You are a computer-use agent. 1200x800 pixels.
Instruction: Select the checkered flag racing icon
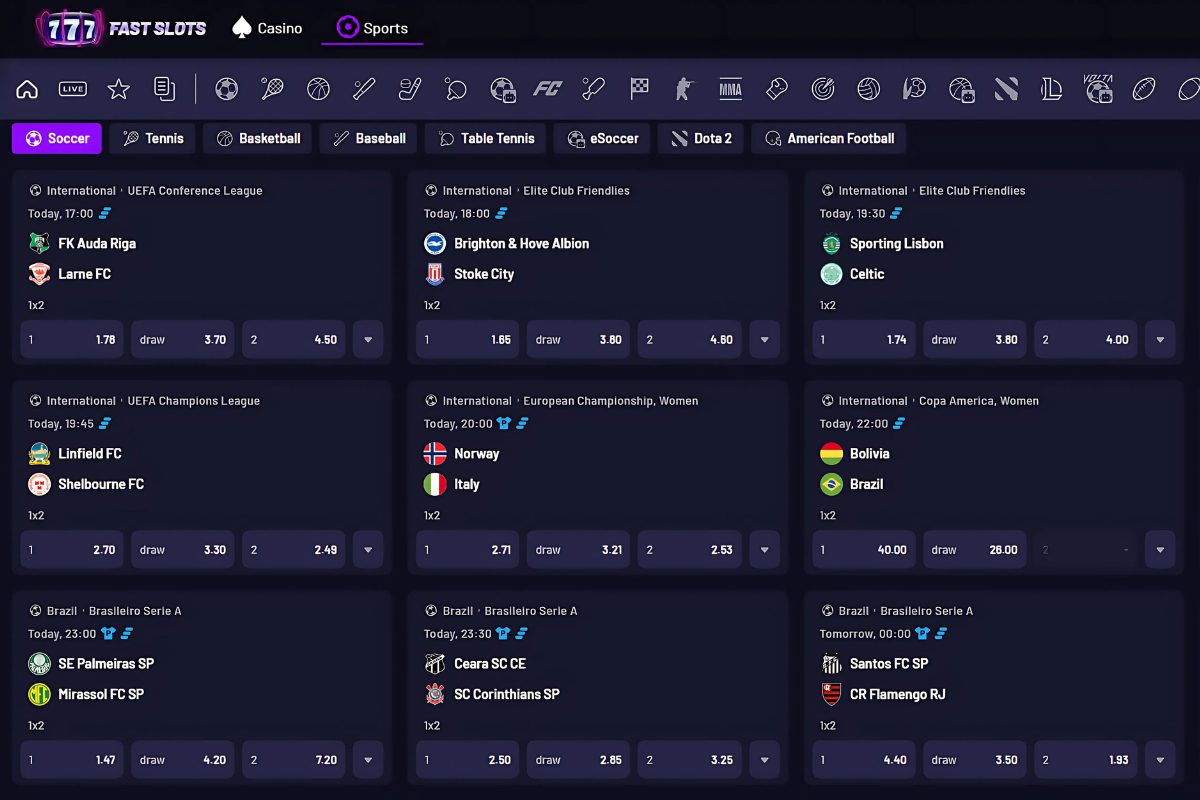[639, 89]
